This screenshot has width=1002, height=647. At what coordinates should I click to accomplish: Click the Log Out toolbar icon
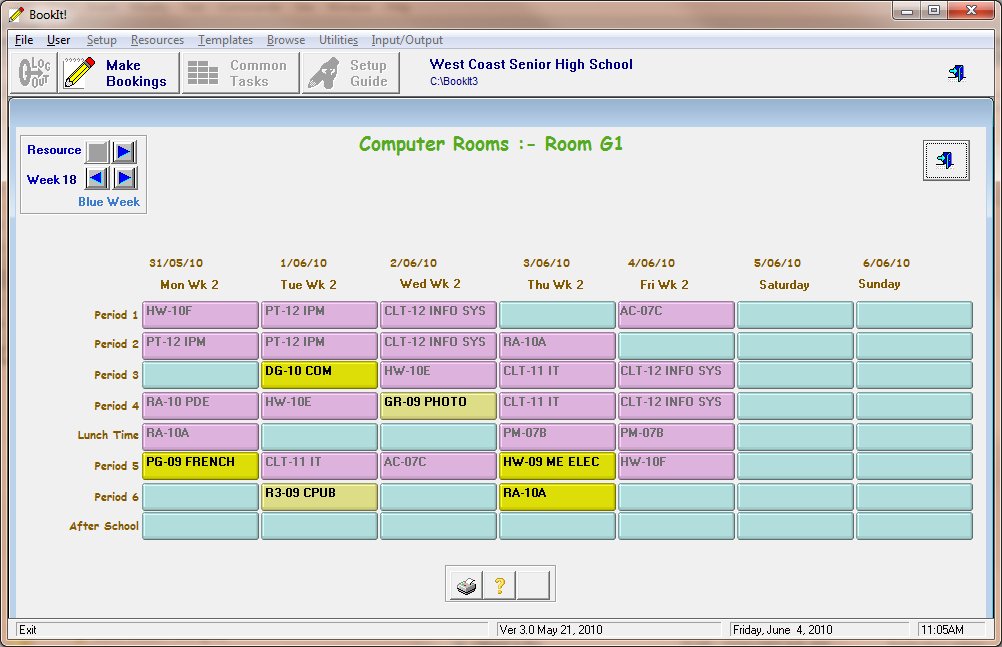tap(35, 73)
